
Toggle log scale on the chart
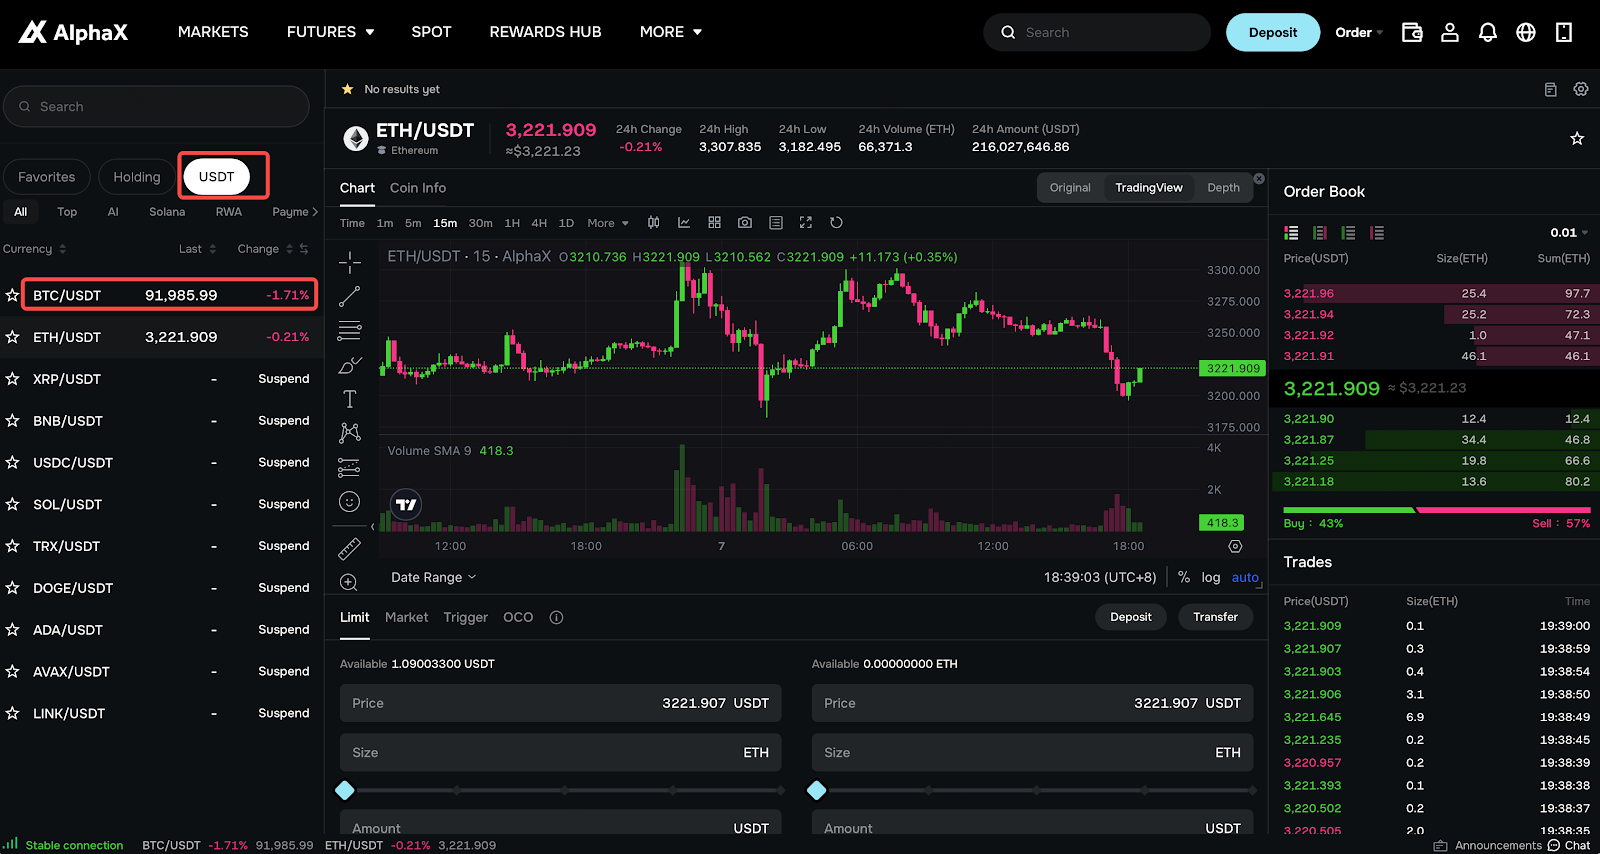(1211, 577)
